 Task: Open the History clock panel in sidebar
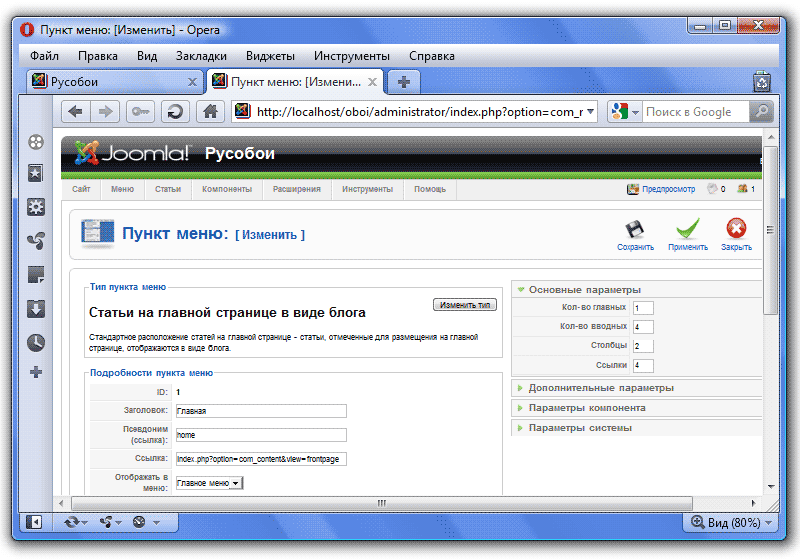pos(36,342)
